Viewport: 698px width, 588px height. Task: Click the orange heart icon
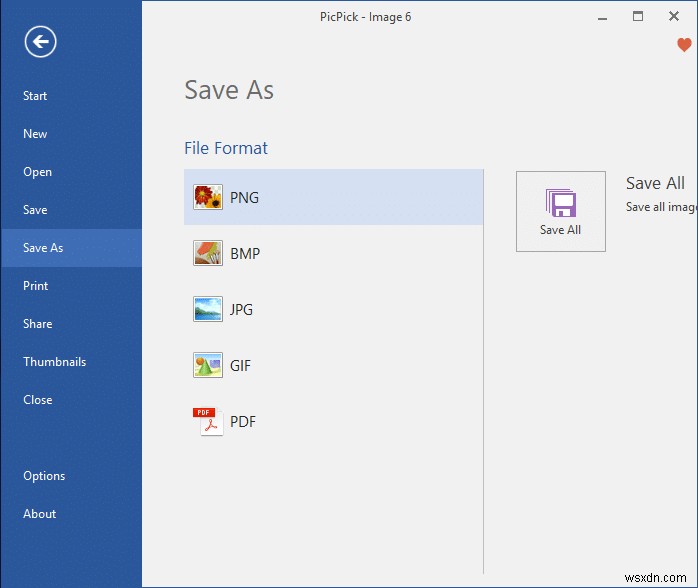[x=684, y=45]
